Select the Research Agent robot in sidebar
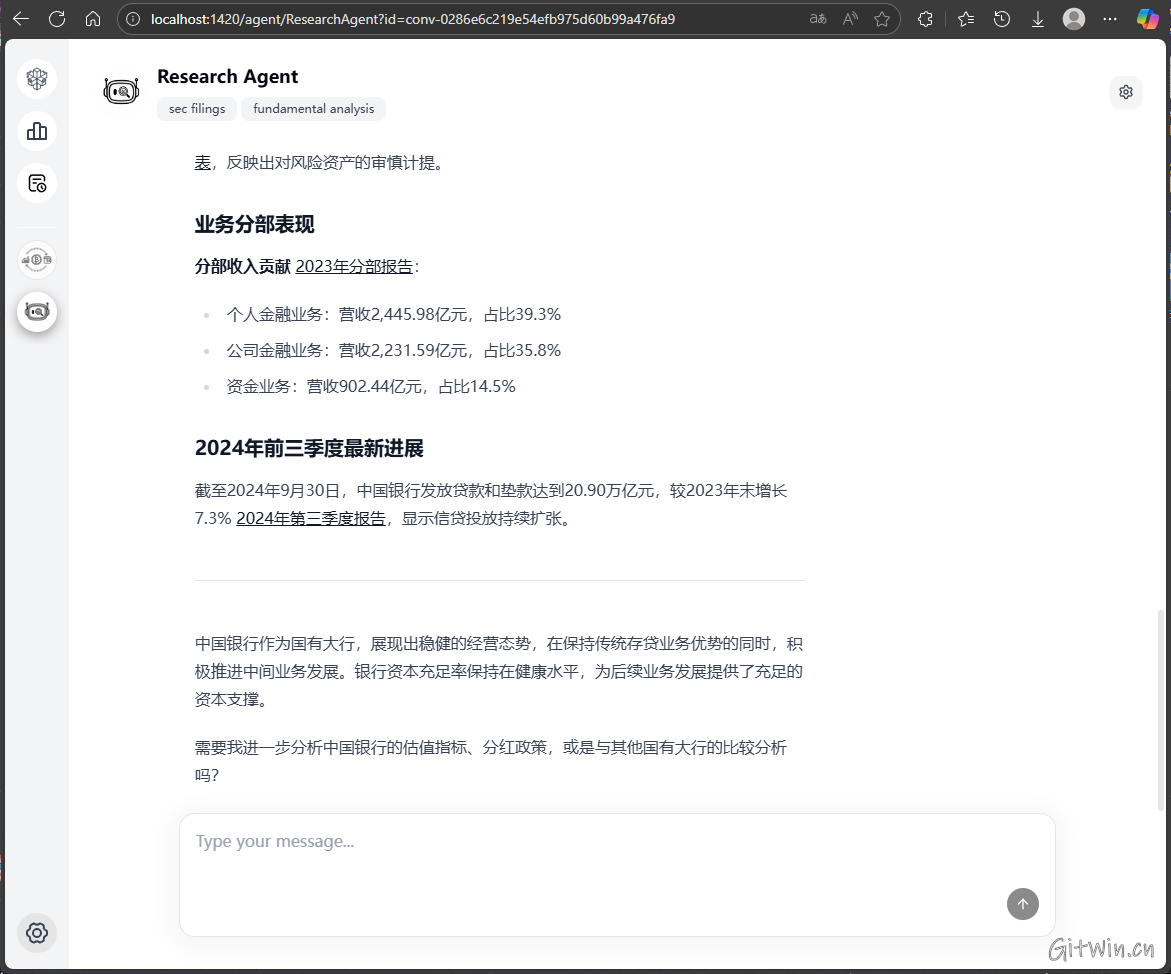Screen dimensions: 1171x974 37,312
